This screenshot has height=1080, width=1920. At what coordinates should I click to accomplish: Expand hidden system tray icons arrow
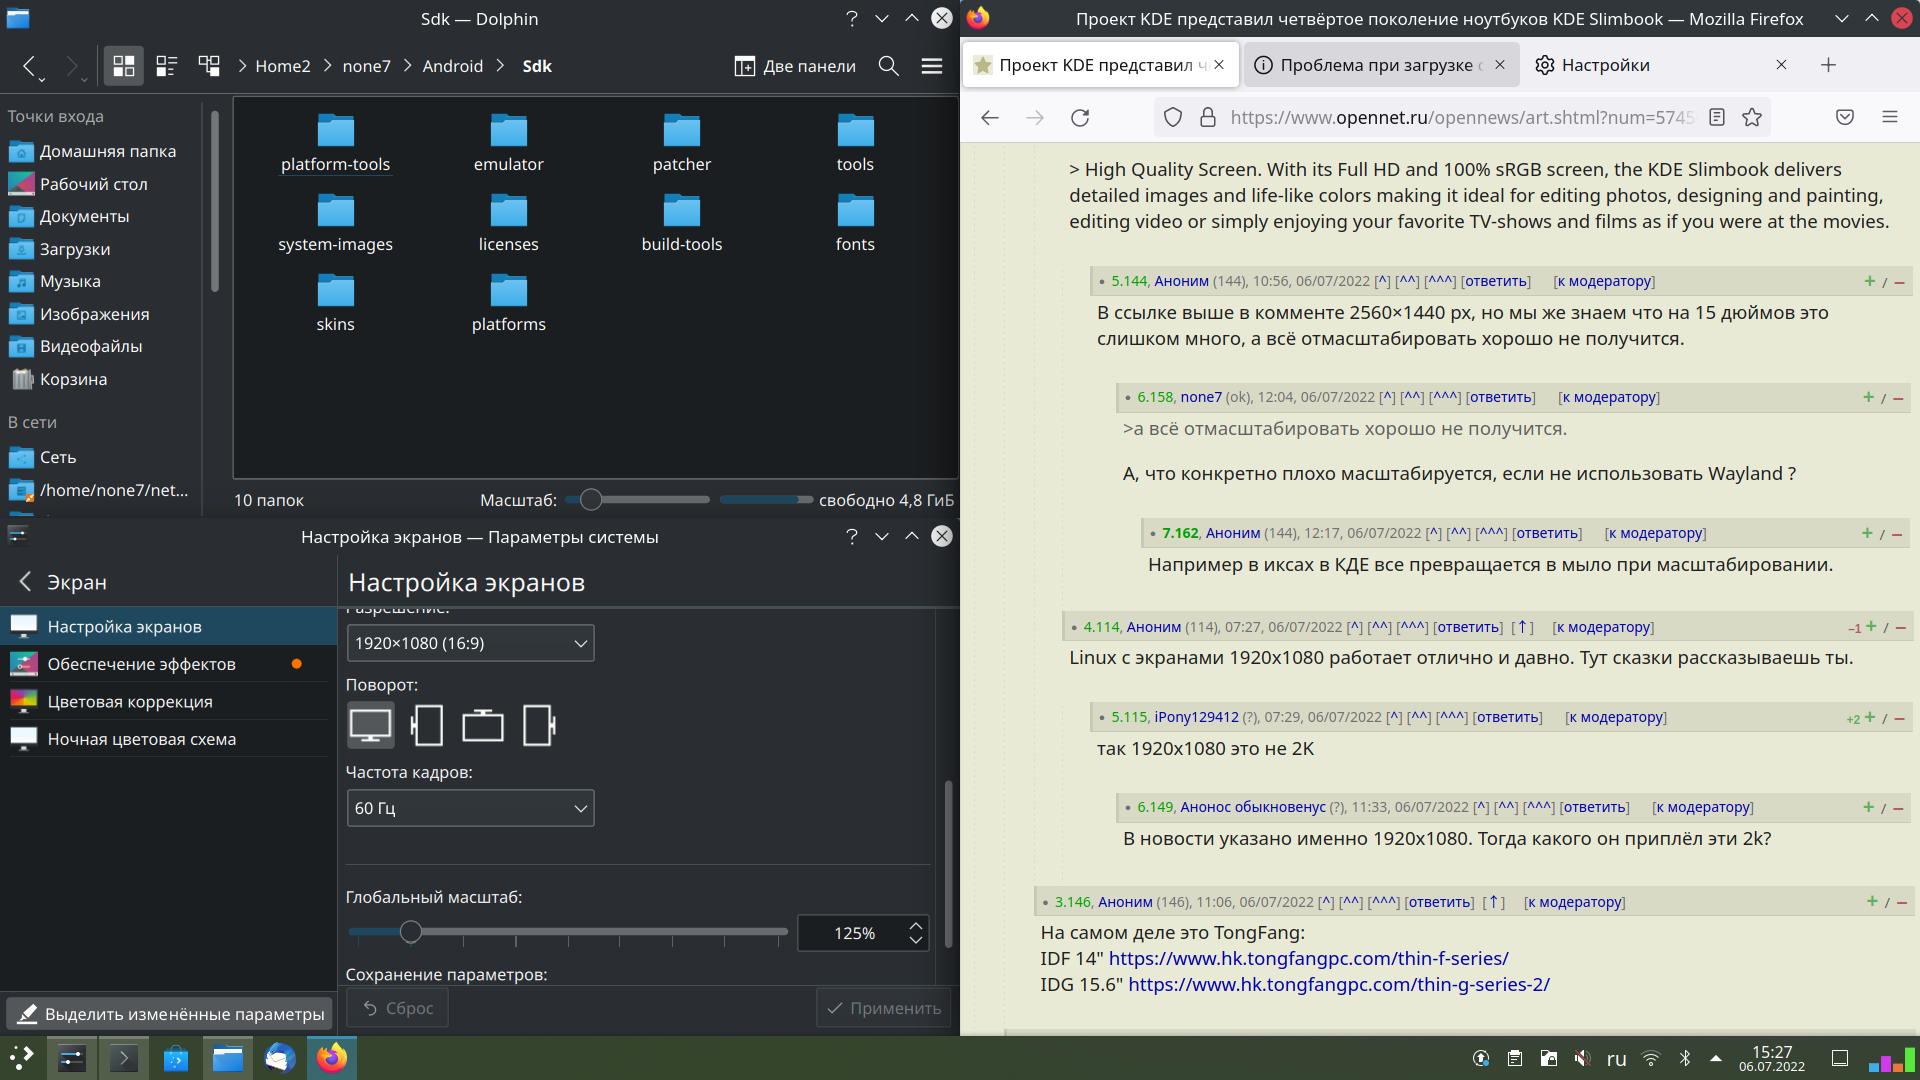(1716, 1058)
